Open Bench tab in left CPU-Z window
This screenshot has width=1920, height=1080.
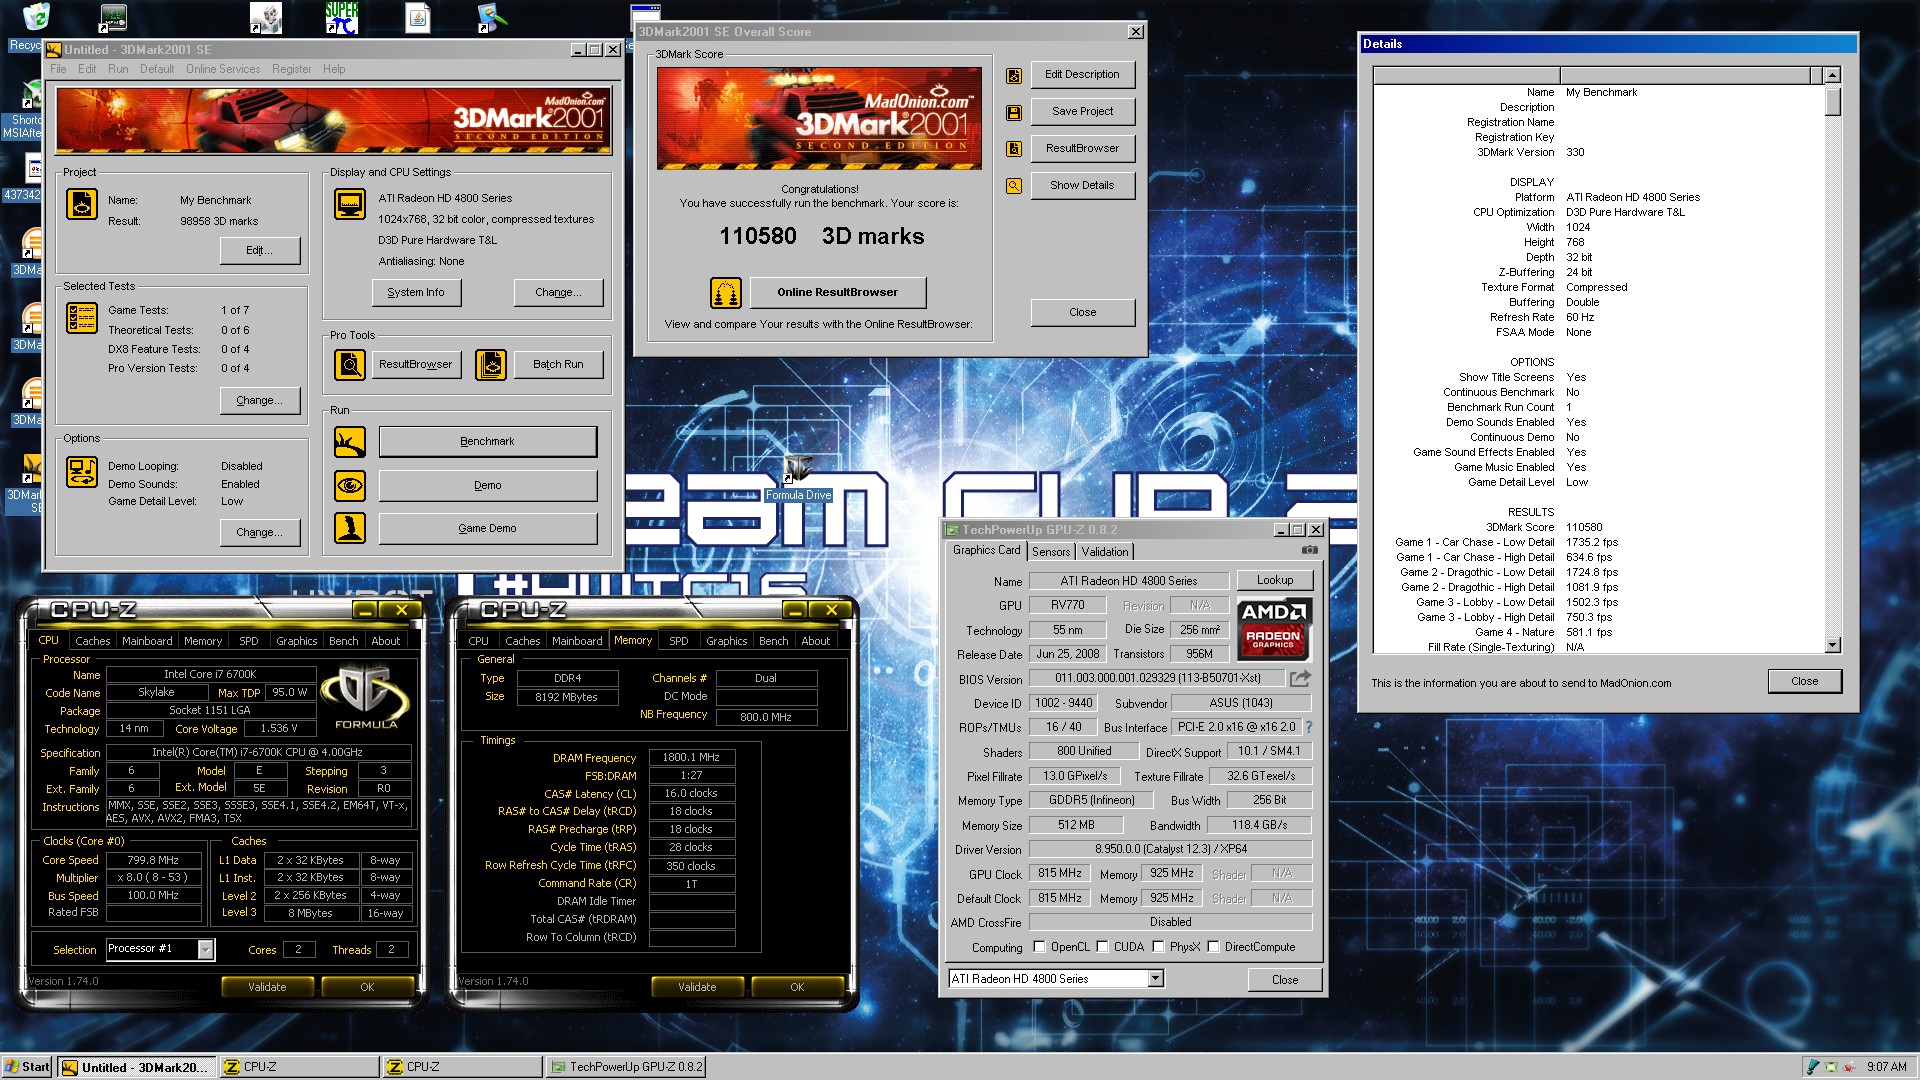pyautogui.click(x=344, y=641)
